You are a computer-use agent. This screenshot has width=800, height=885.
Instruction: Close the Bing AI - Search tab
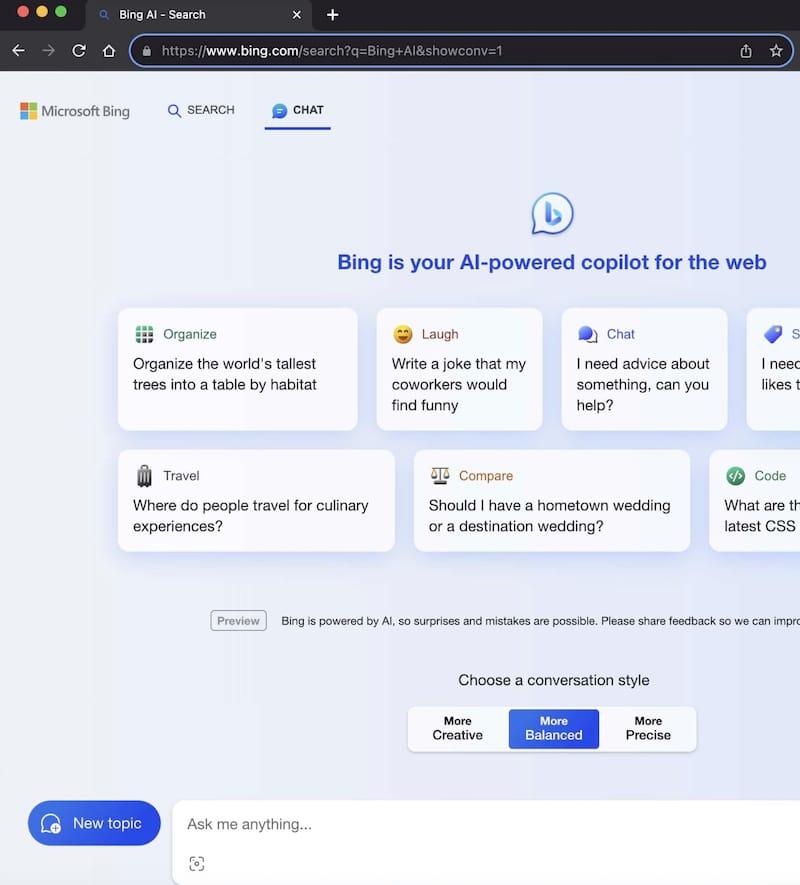point(297,15)
